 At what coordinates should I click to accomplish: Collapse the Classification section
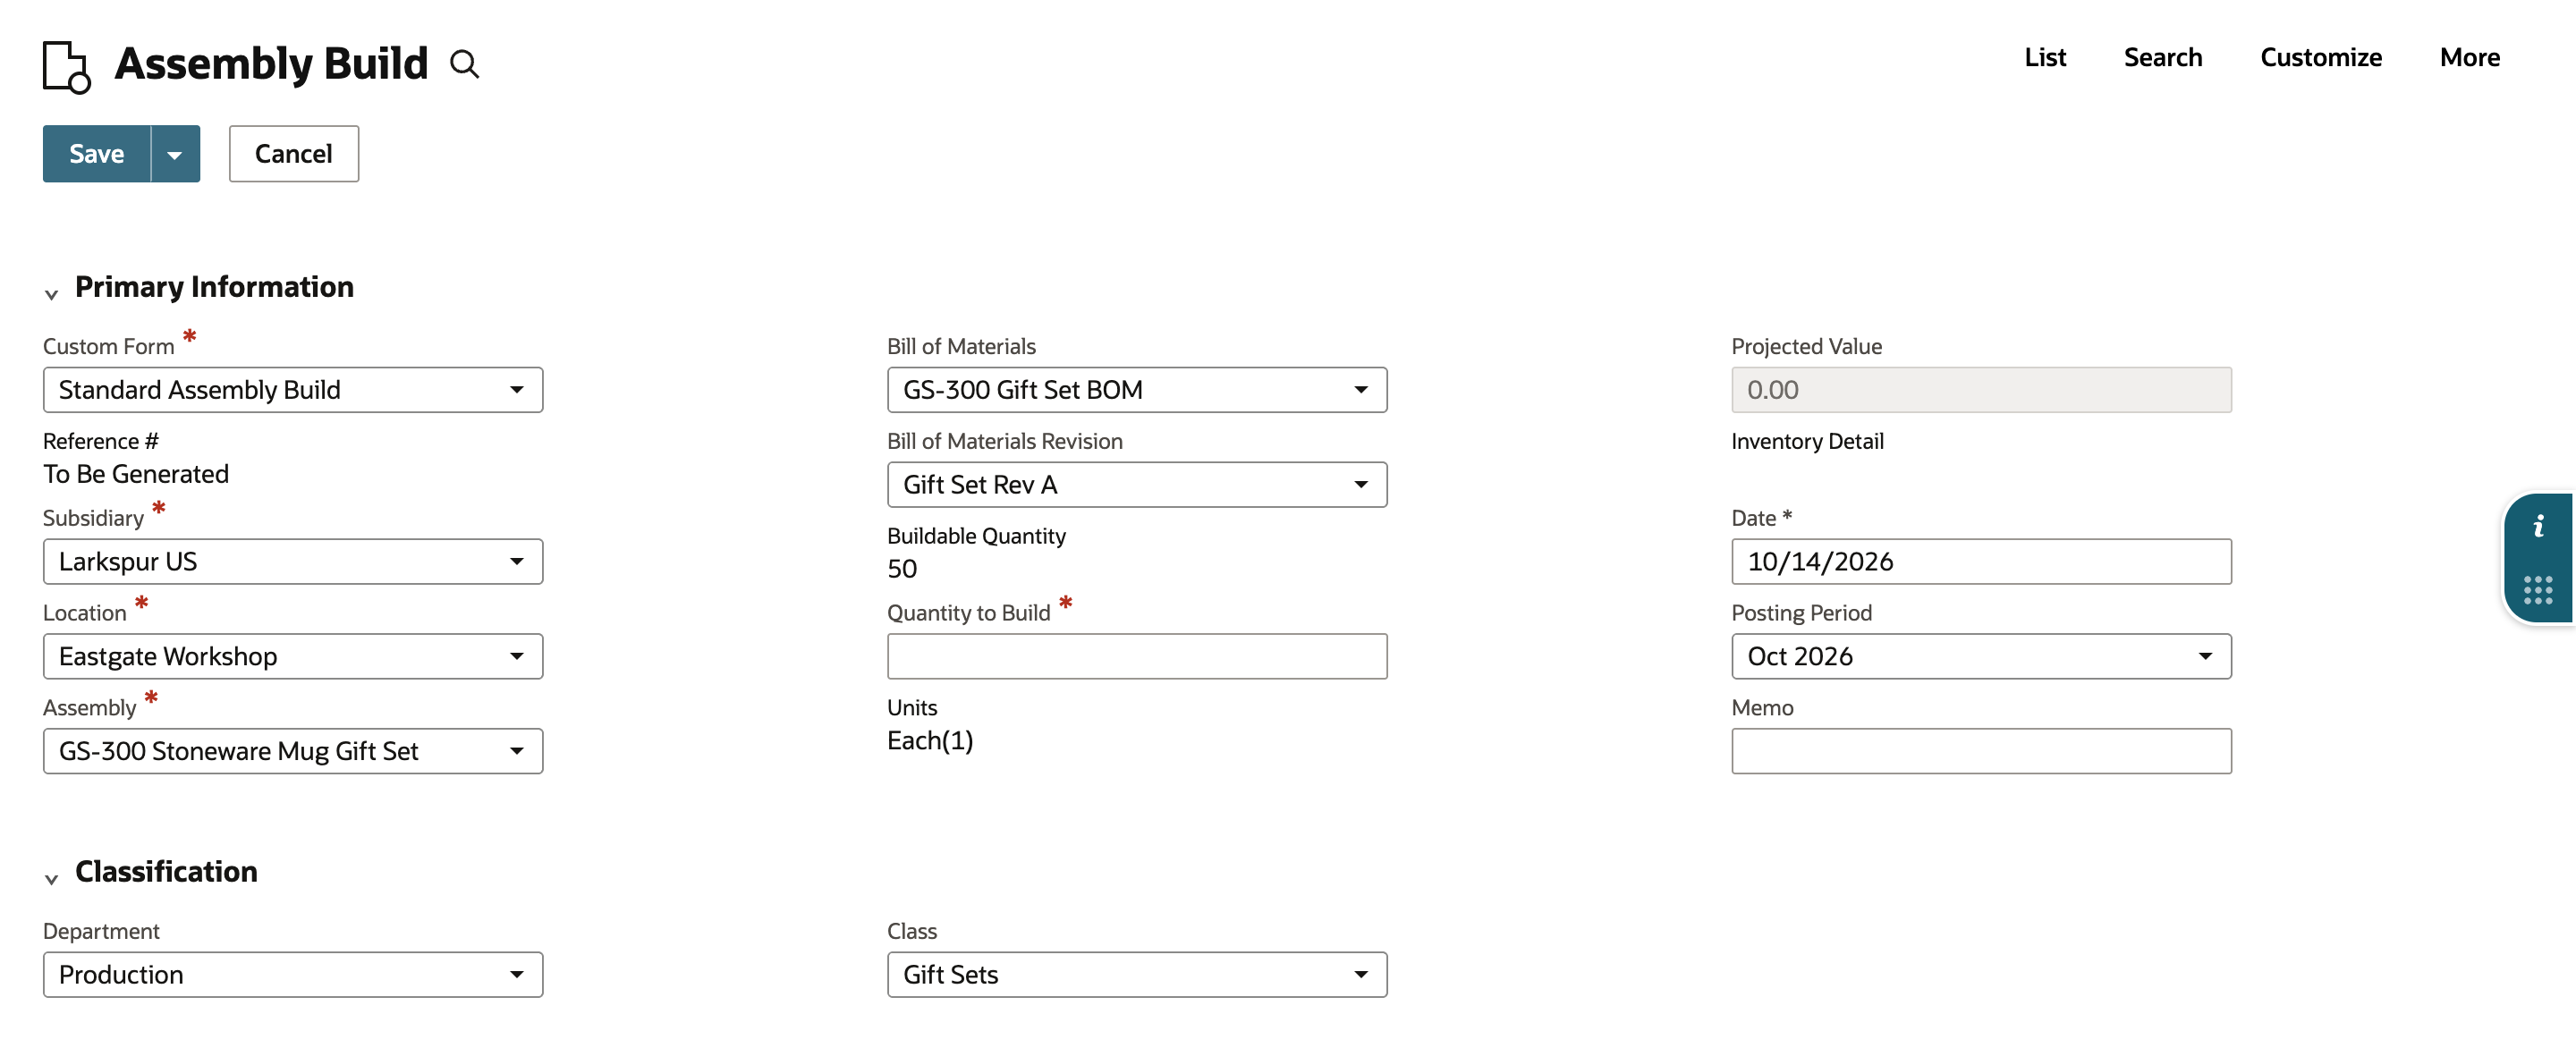51,879
